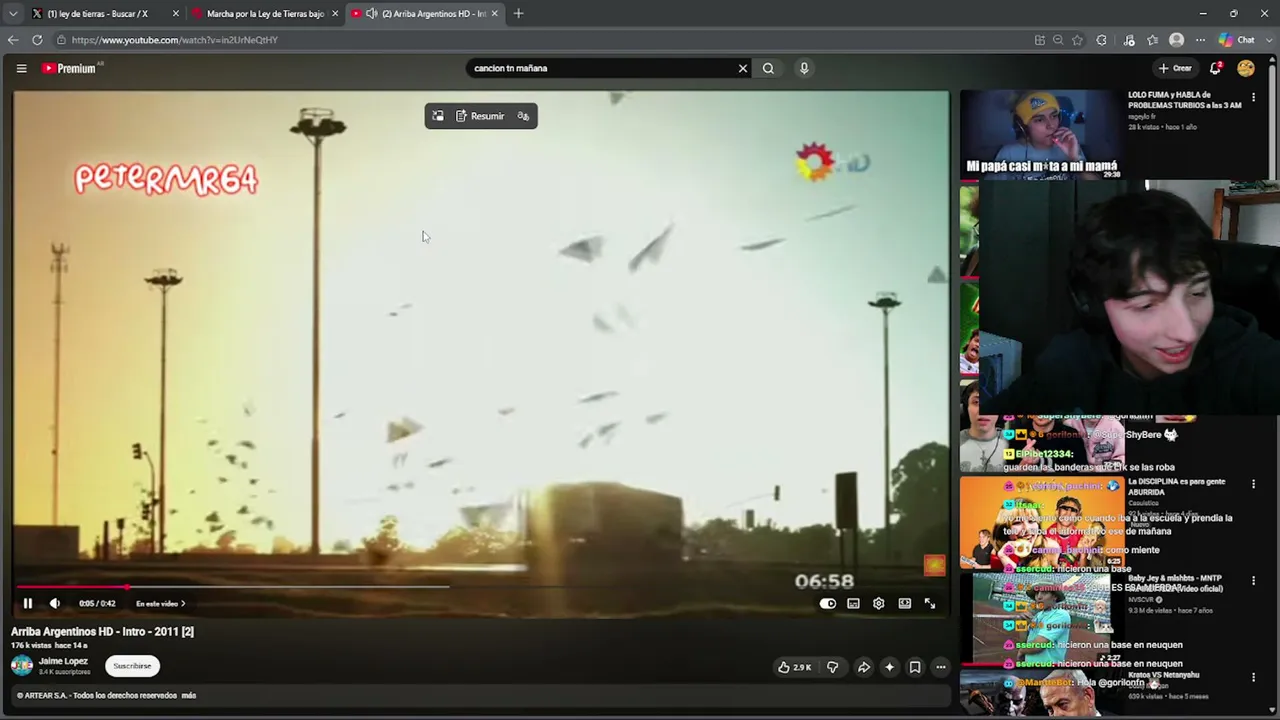View site information lock icon

coord(61,40)
